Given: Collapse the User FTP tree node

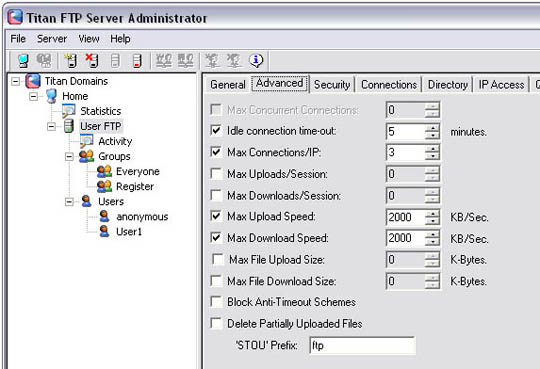Looking at the screenshot, I should click(51, 126).
